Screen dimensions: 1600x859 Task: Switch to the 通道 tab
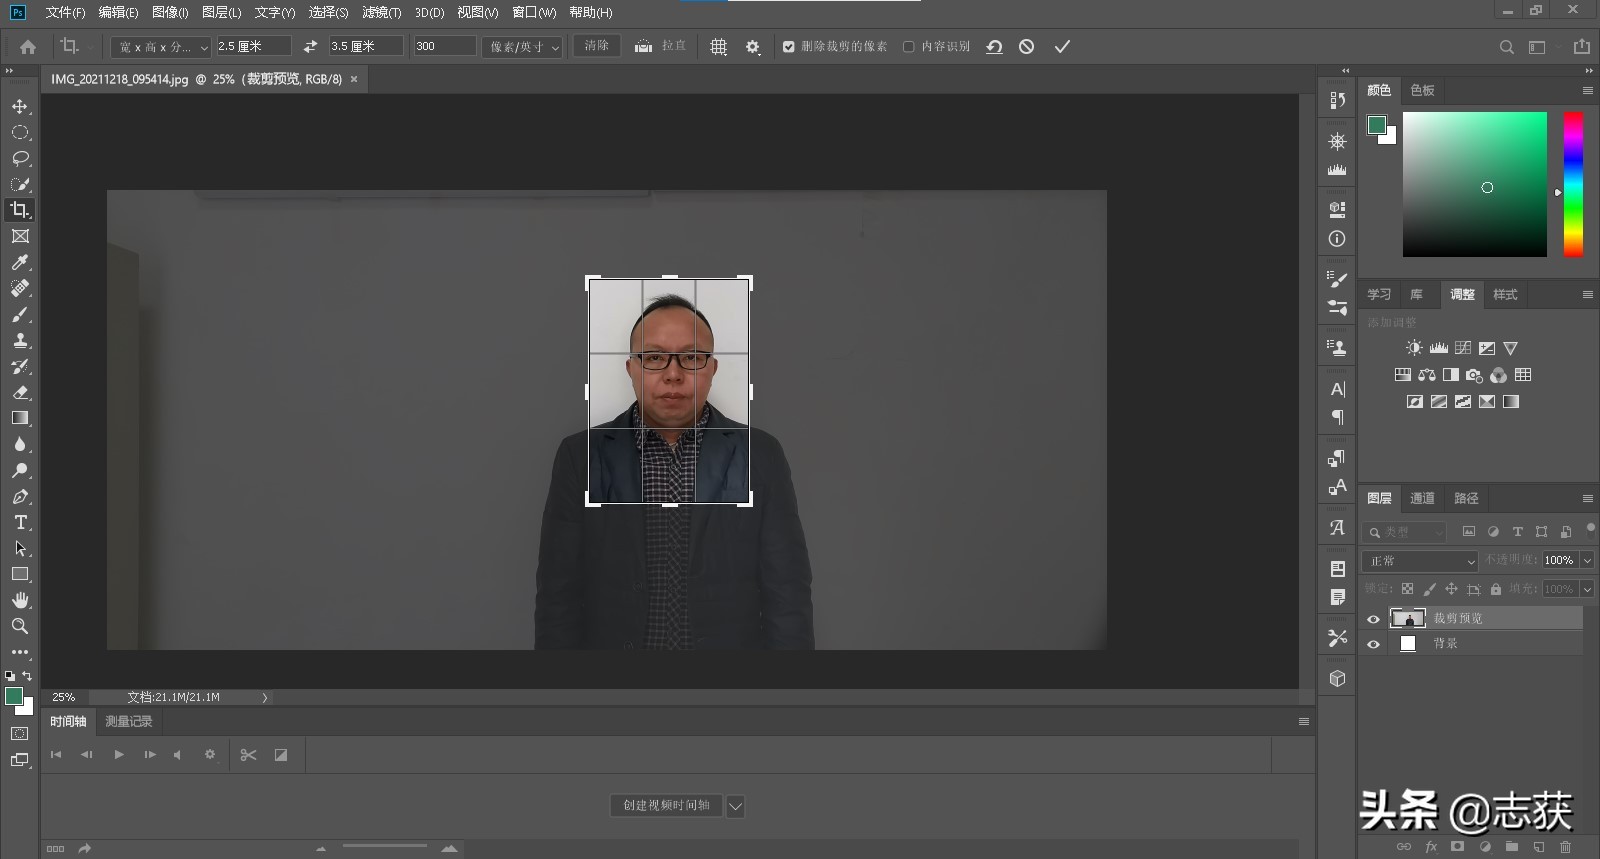1421,498
